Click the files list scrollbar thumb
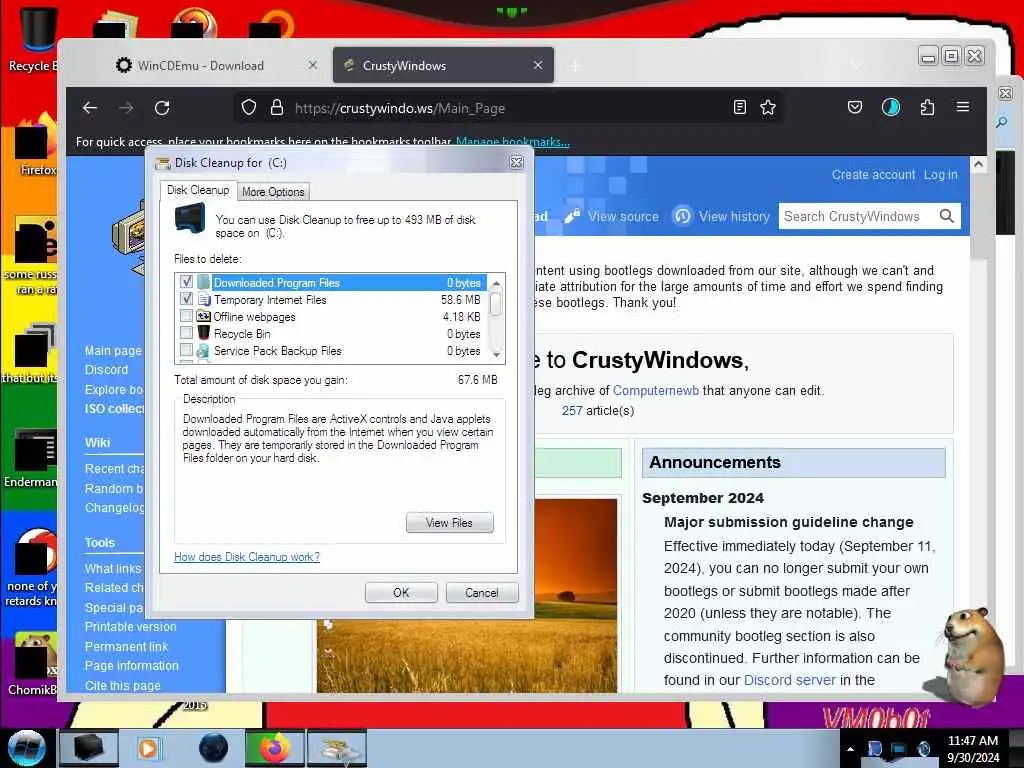 tap(496, 304)
